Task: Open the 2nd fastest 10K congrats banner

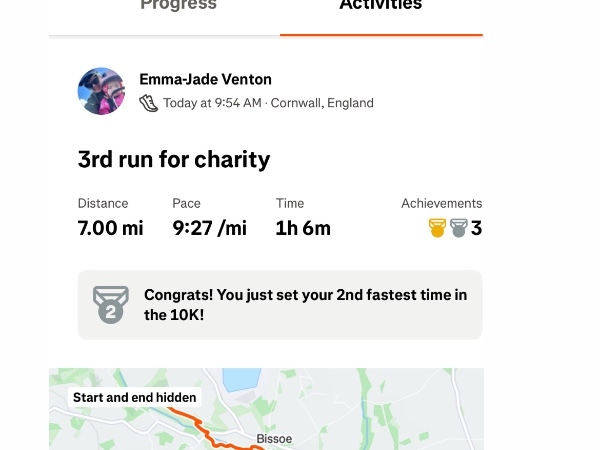Action: tap(280, 305)
